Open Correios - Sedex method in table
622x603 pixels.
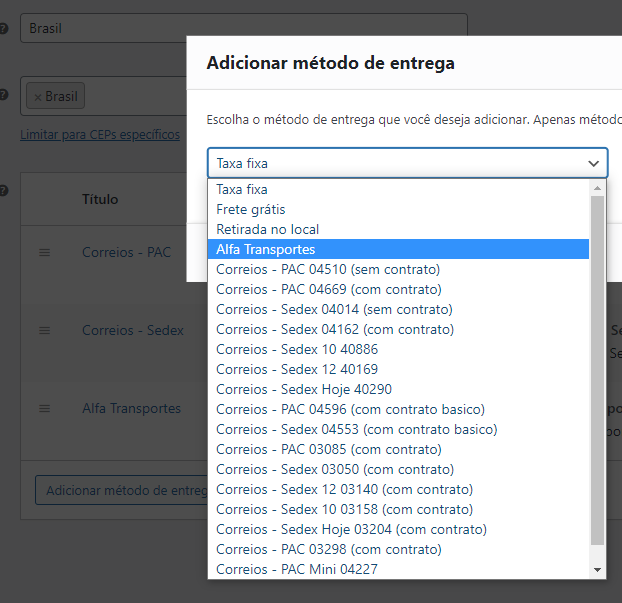(x=133, y=330)
